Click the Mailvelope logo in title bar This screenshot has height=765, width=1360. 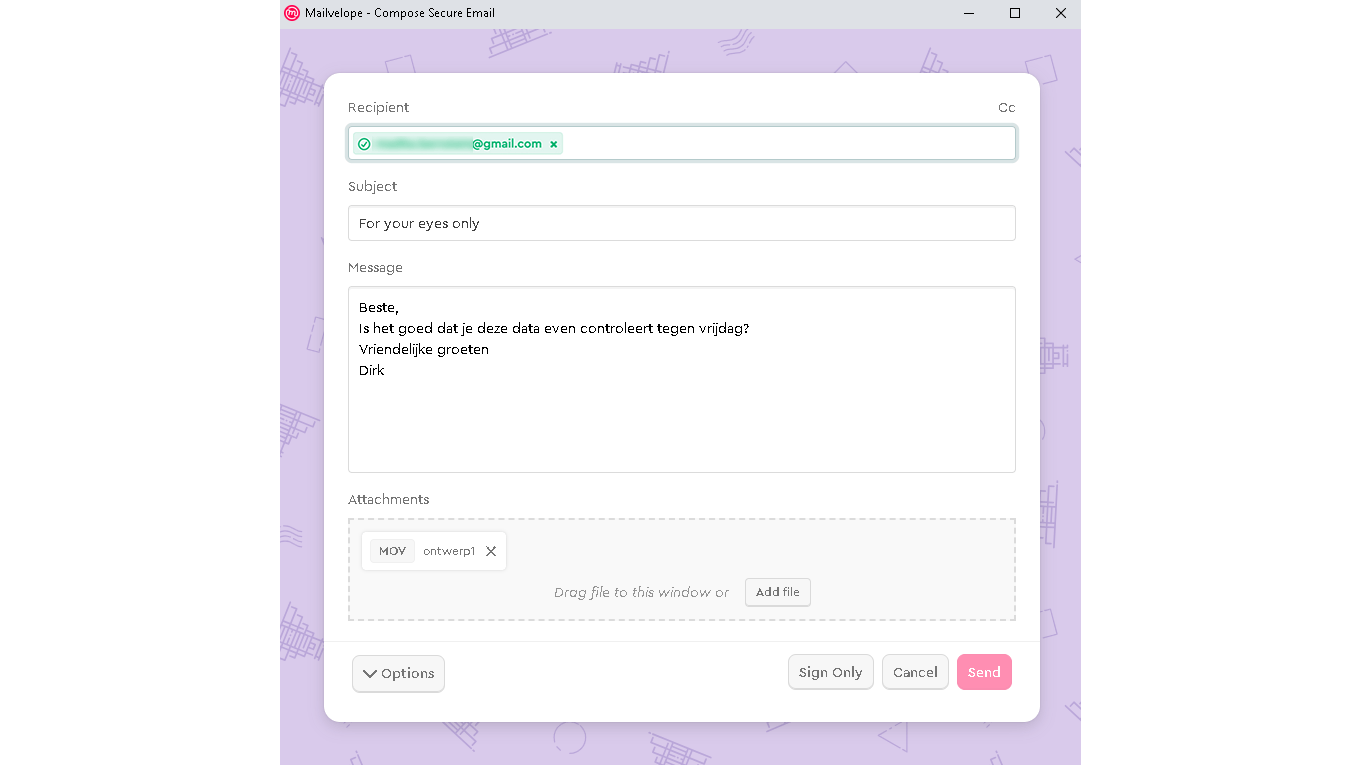pos(292,13)
